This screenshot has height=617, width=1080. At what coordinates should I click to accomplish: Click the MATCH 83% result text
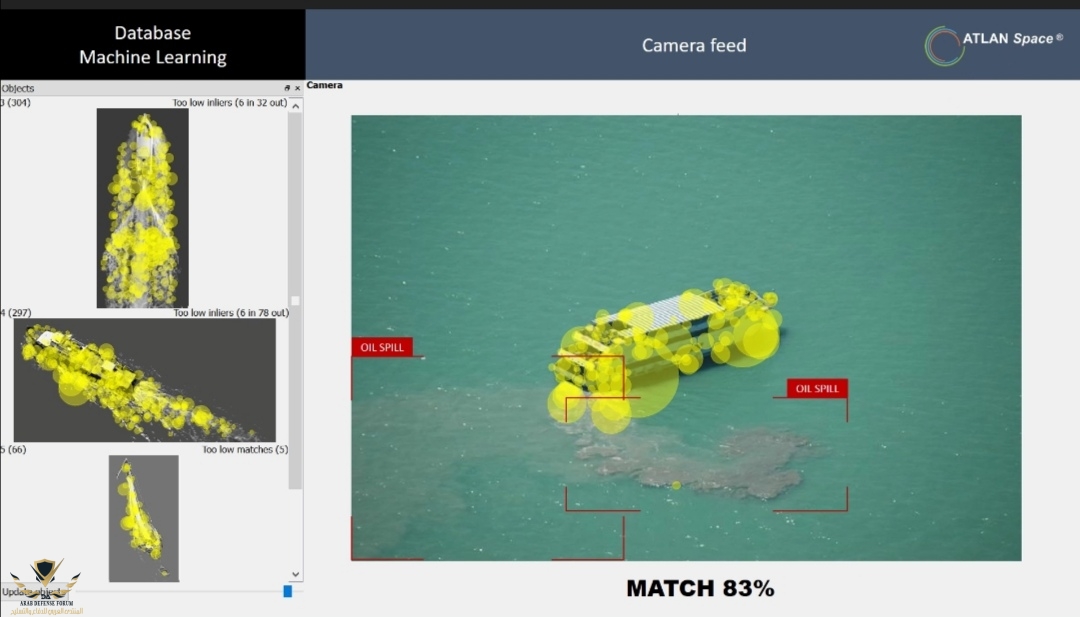coord(700,588)
